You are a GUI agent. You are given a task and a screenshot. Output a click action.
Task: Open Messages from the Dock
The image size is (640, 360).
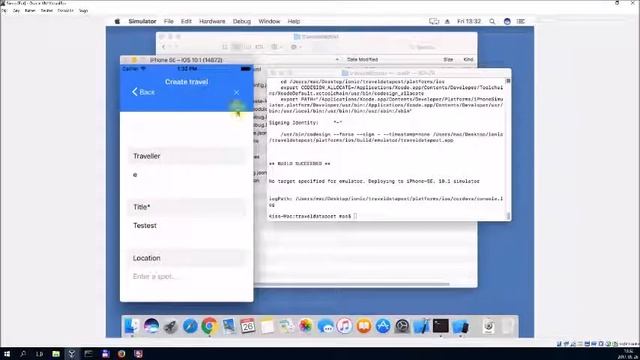[325, 326]
